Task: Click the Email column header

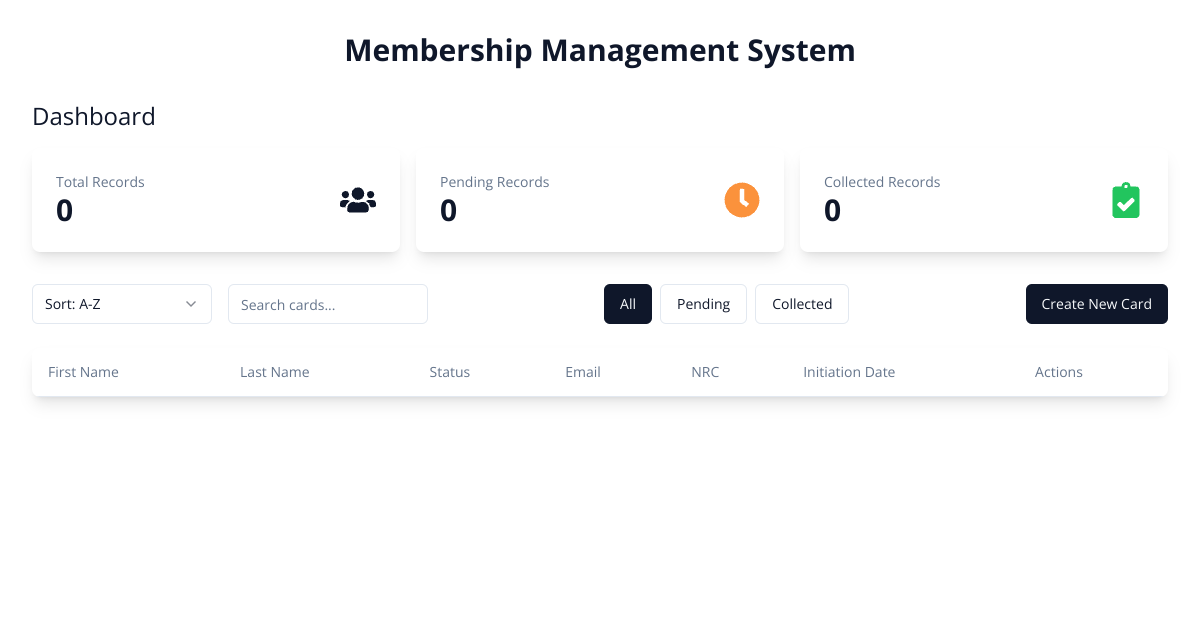Action: [x=583, y=372]
